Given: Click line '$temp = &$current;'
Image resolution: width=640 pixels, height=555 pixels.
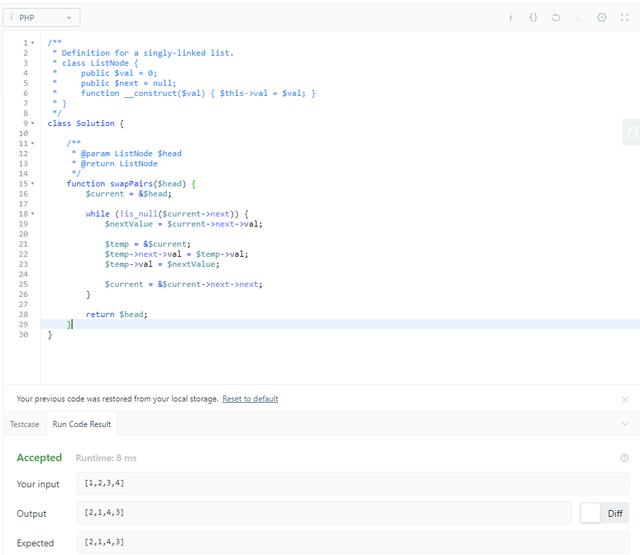Looking at the screenshot, I should coord(148,244).
